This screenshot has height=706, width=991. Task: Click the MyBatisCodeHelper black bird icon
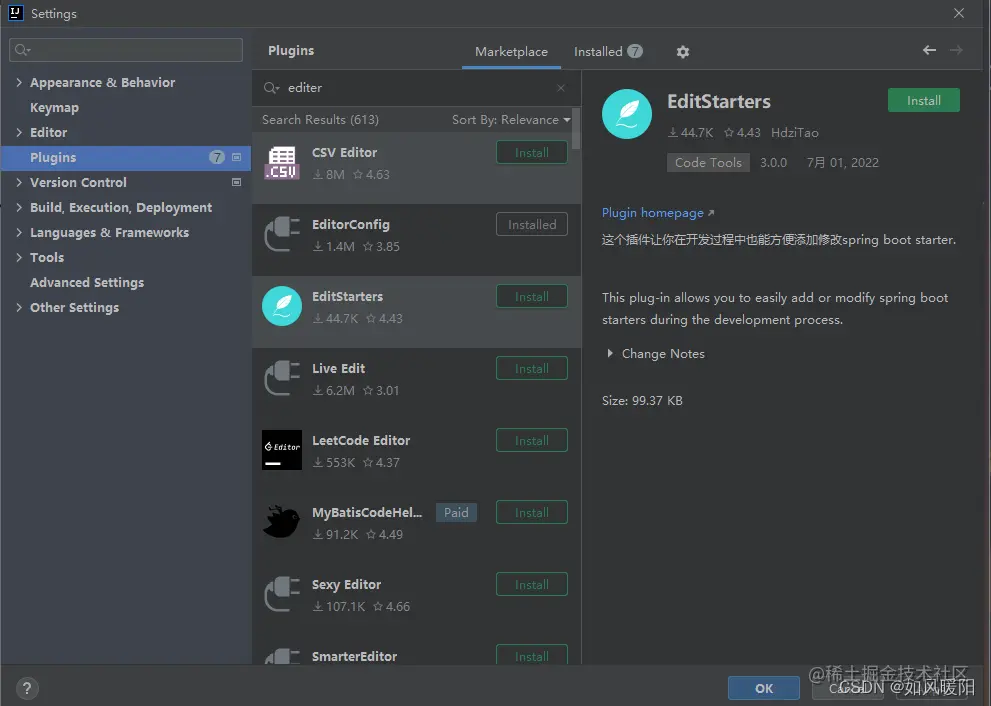(282, 522)
